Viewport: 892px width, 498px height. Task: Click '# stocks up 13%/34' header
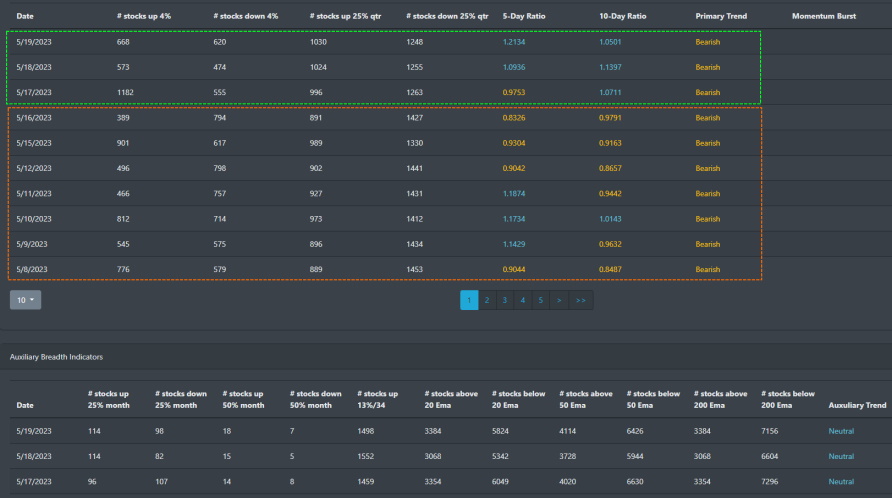378,400
